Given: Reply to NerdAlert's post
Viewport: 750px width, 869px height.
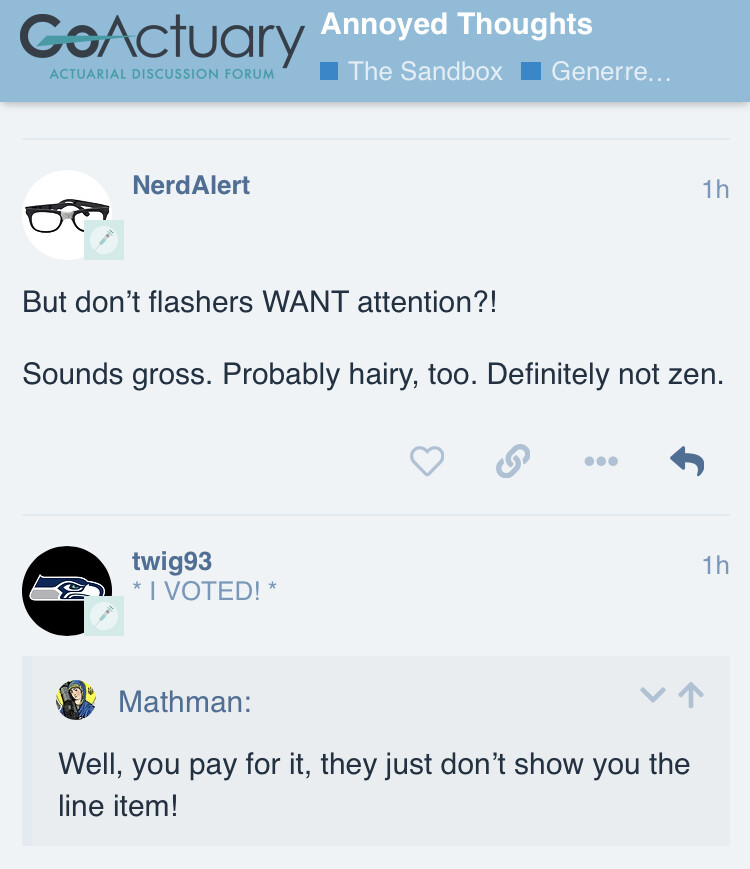Looking at the screenshot, I should click(x=687, y=461).
